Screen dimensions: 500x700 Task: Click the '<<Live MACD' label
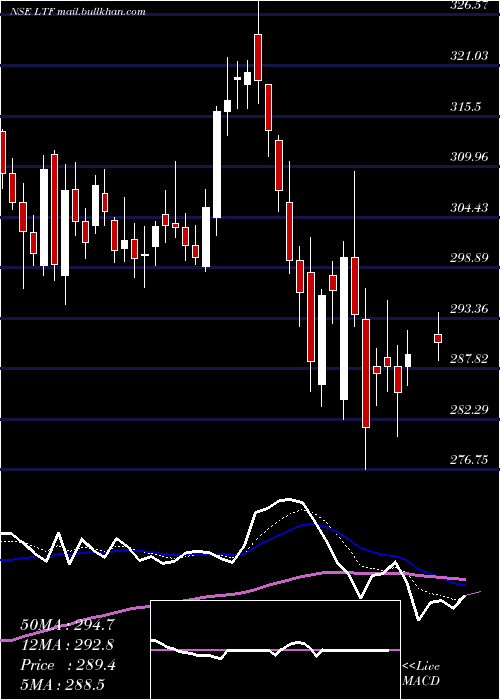click(x=421, y=674)
